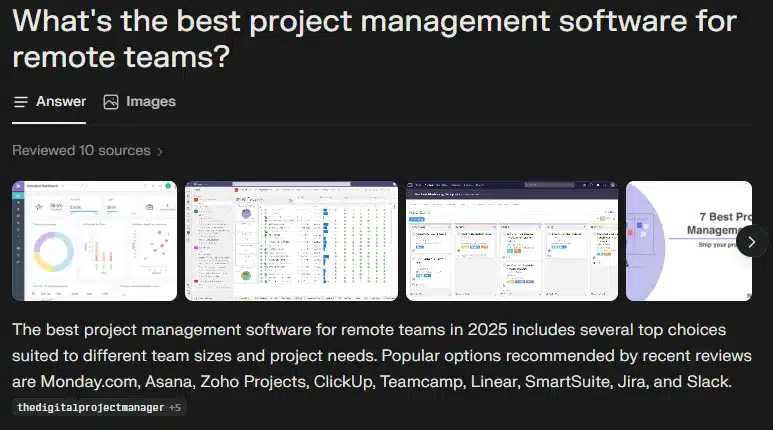This screenshot has width=773, height=430.
Task: Open the dashboard thumbnail with donut chart
Action: click(94, 241)
